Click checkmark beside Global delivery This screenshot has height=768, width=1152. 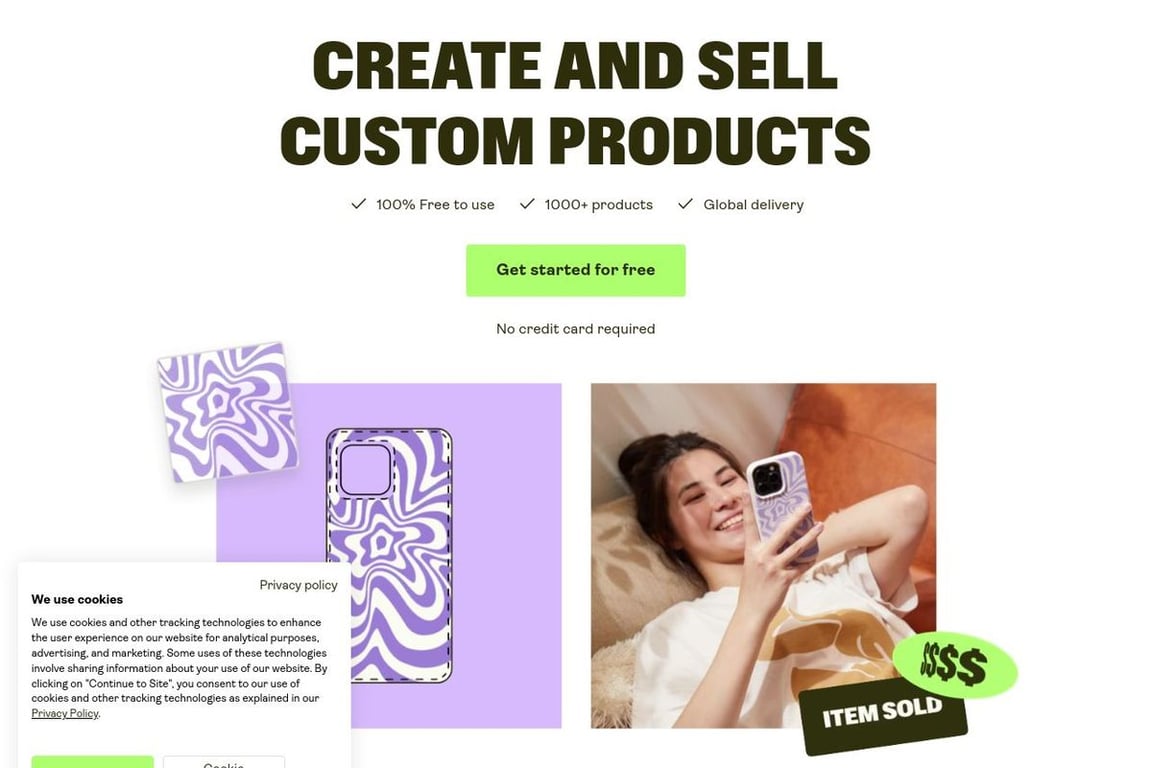685,204
